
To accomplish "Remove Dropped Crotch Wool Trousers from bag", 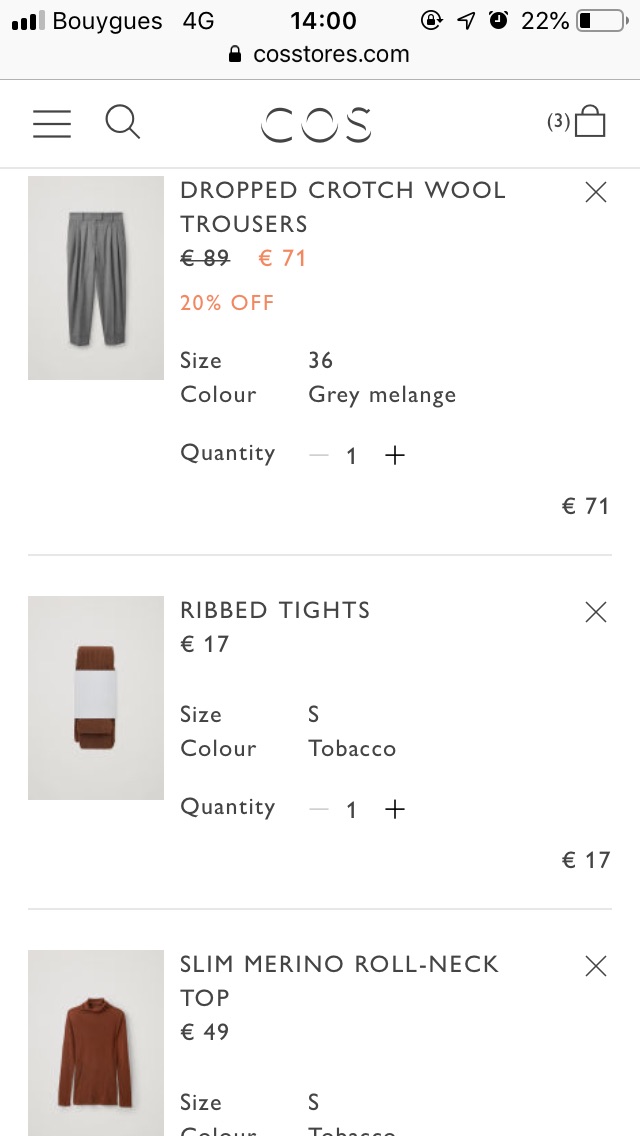I will 596,192.
